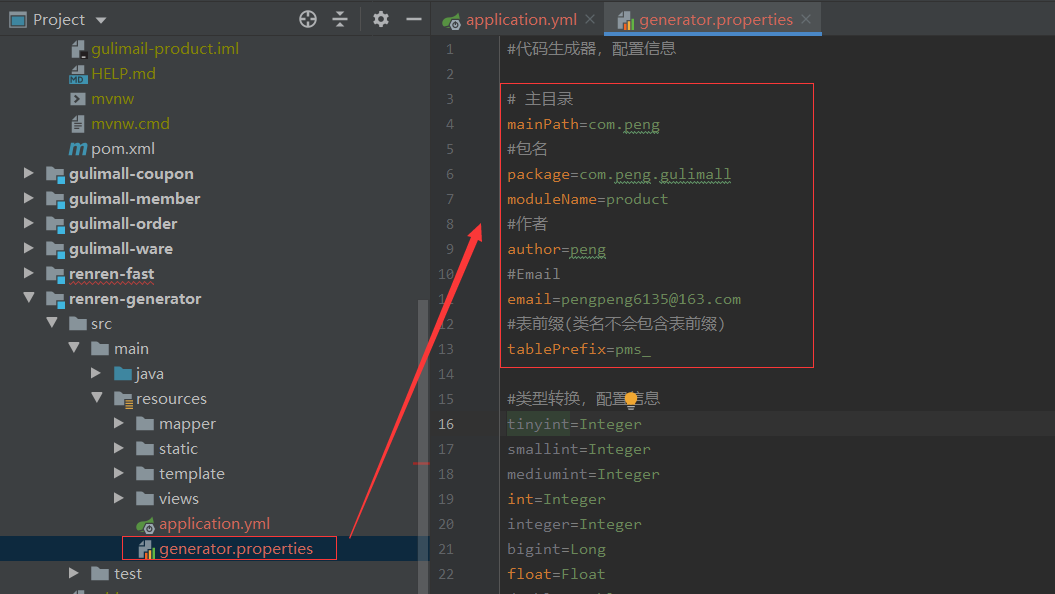Switch to the application.yml tab

tap(521, 20)
